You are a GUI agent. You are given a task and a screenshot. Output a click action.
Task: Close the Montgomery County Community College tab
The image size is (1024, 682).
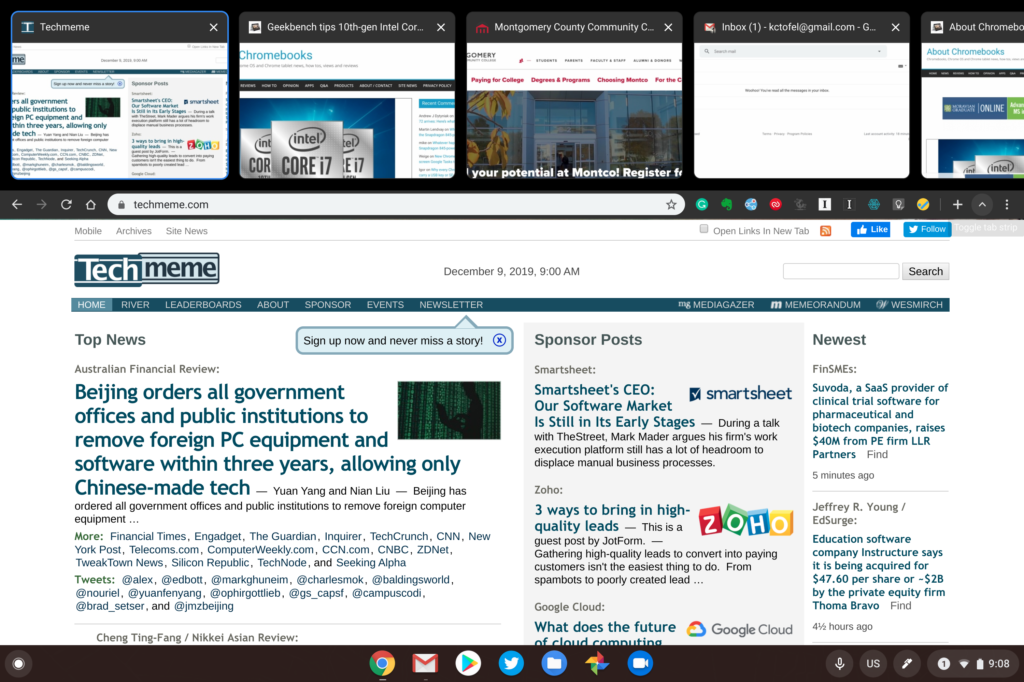click(668, 27)
